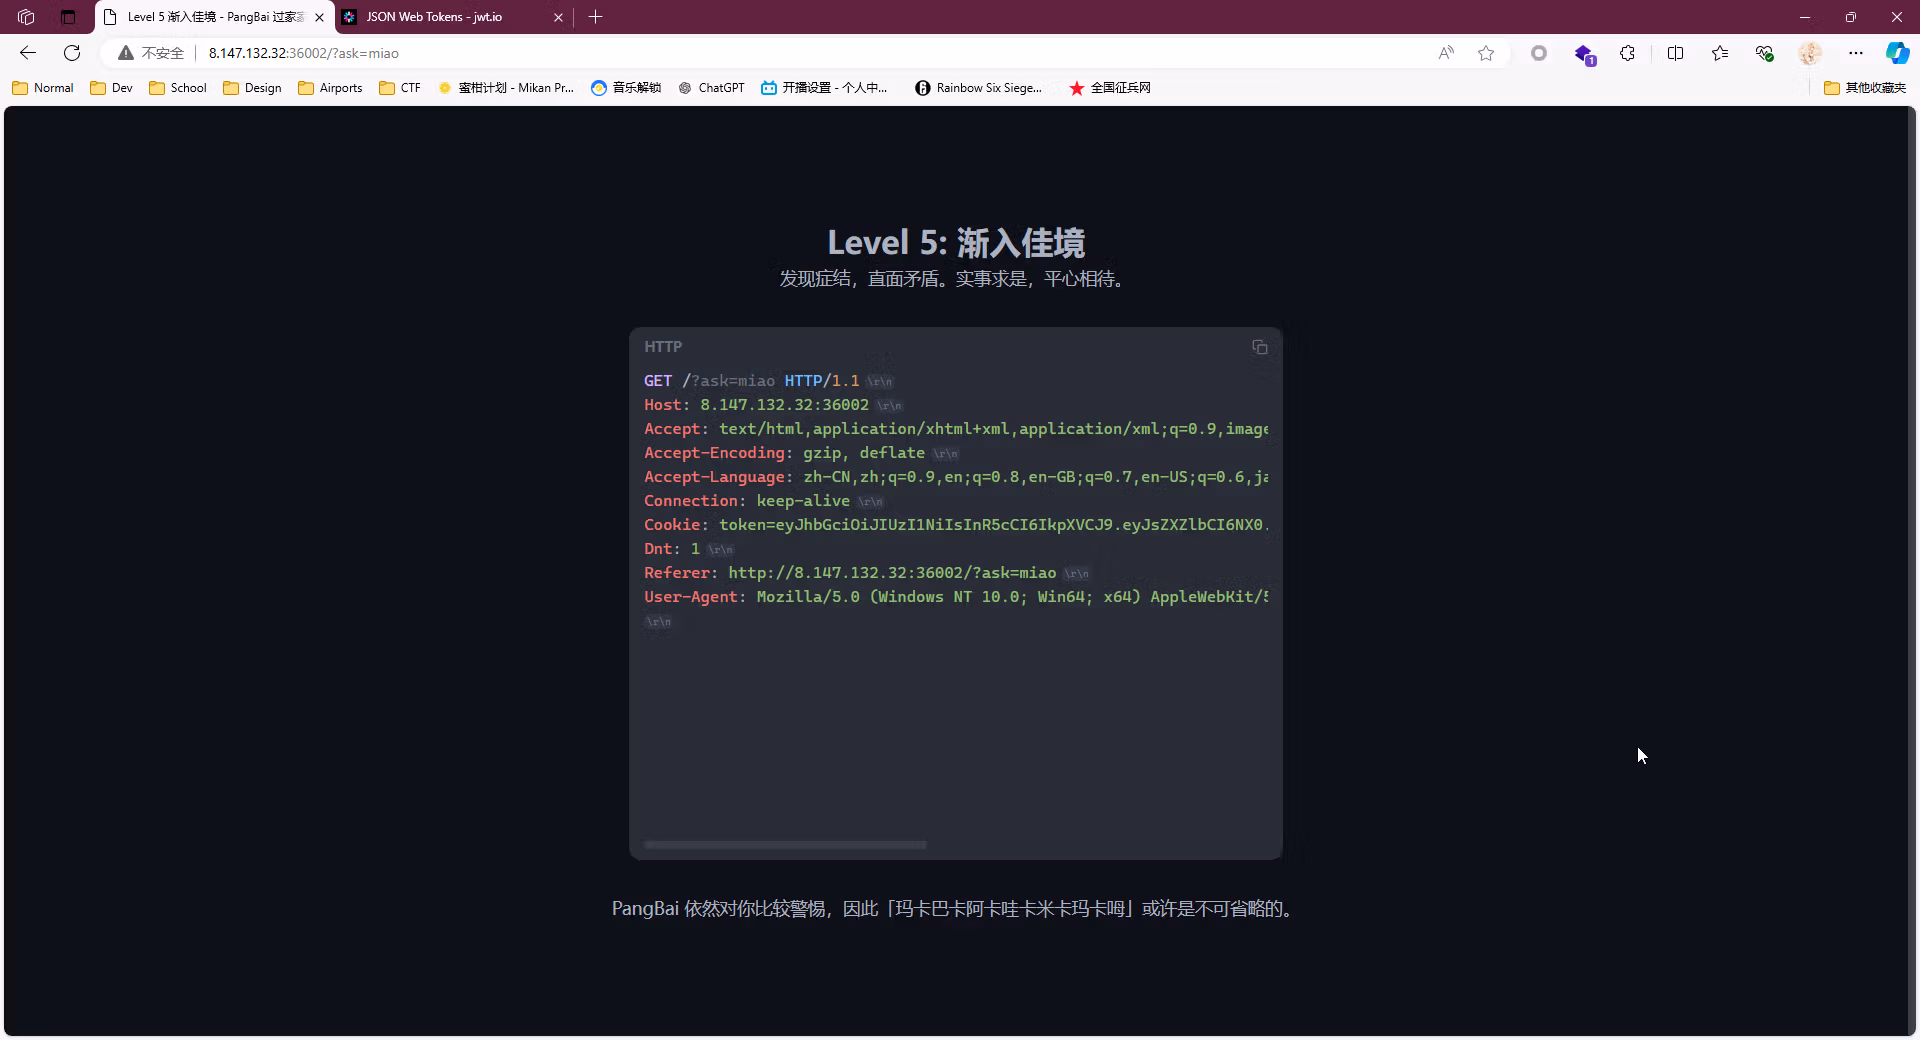
Task: Select the Level 5 PangBai tab
Action: [205, 17]
